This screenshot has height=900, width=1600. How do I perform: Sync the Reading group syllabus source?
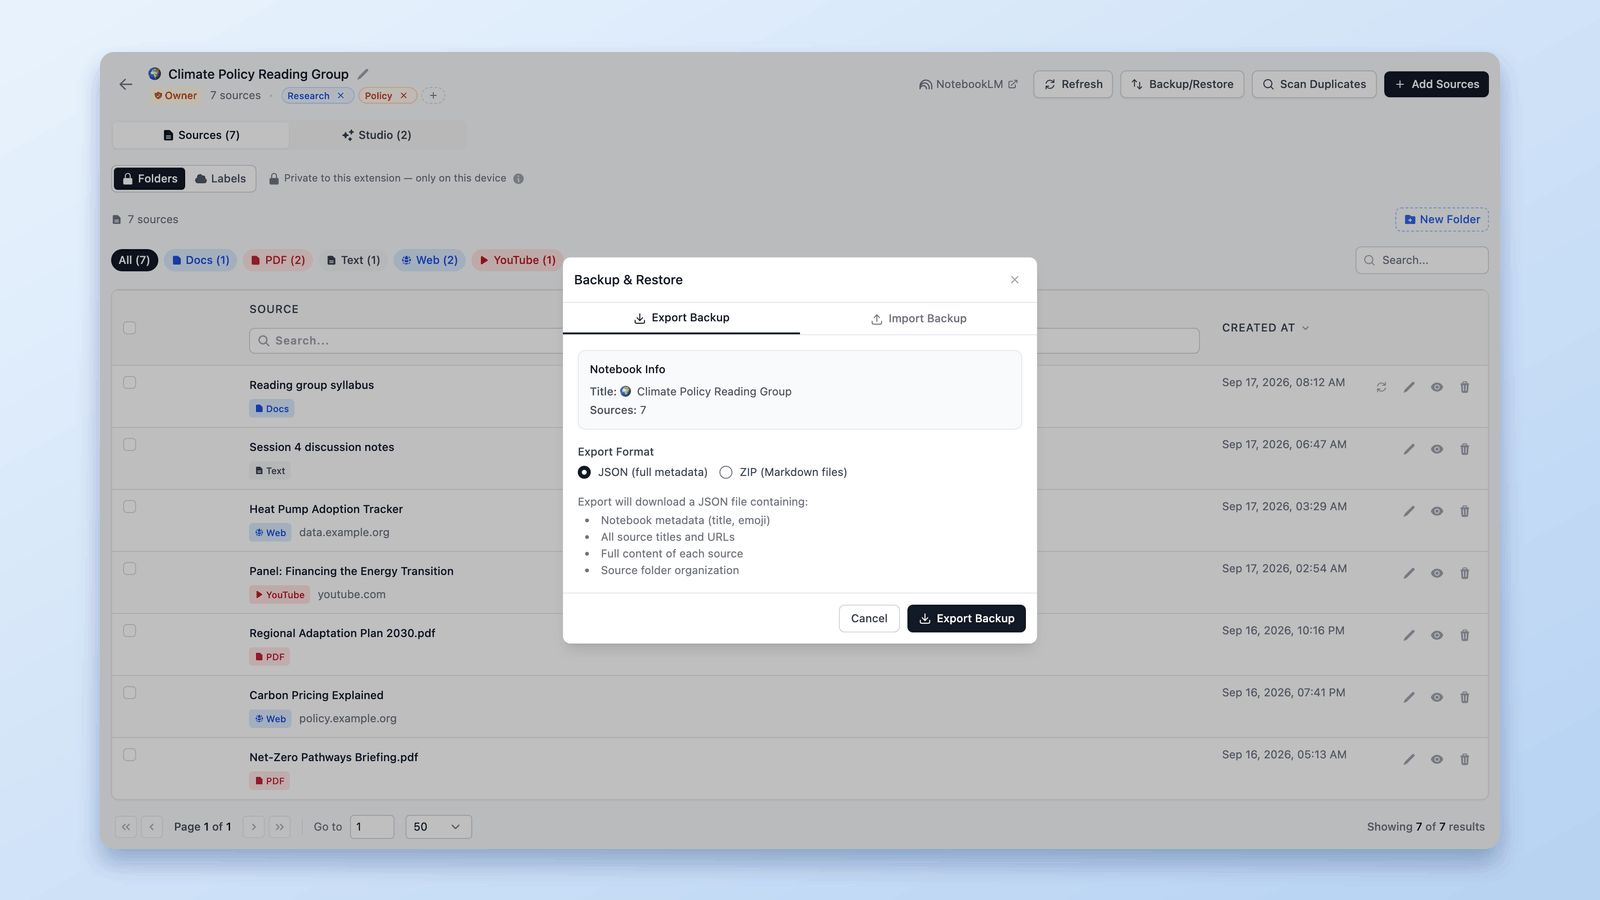(1381, 387)
